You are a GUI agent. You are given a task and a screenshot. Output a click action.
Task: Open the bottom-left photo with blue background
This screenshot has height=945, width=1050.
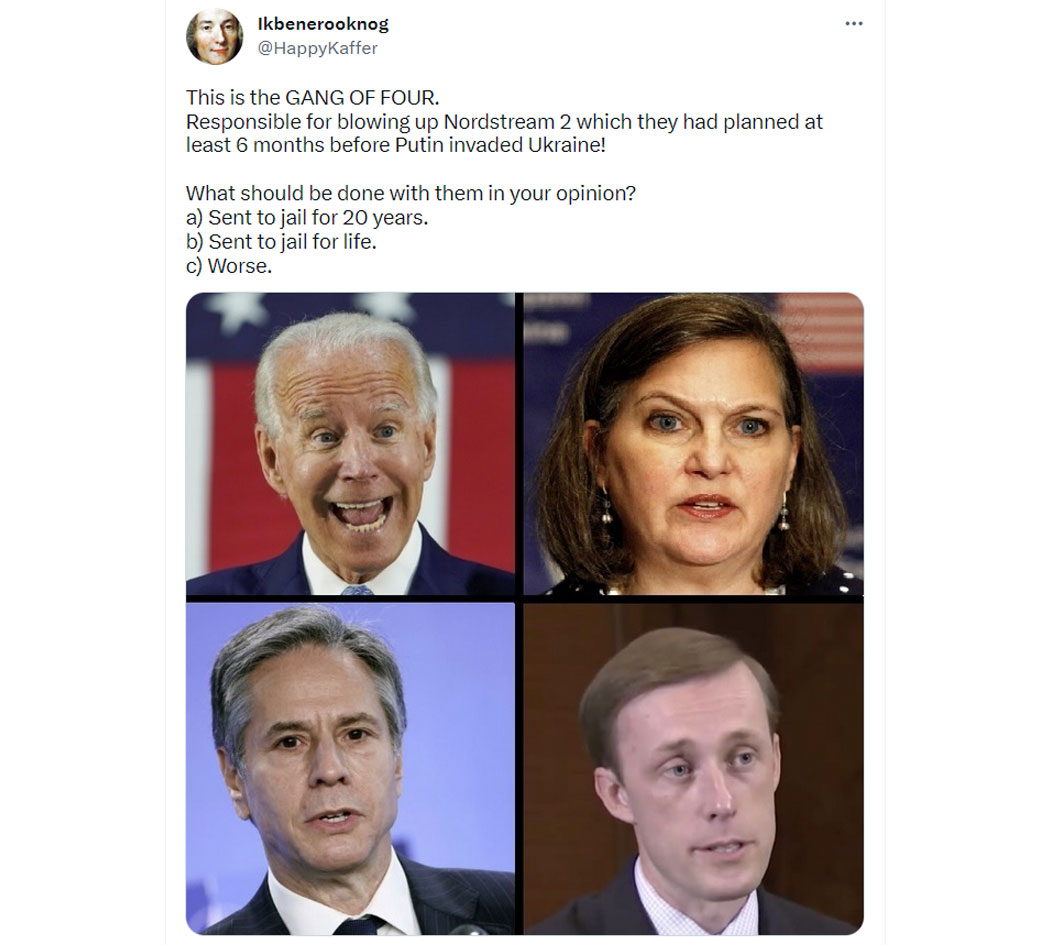[x=350, y=768]
